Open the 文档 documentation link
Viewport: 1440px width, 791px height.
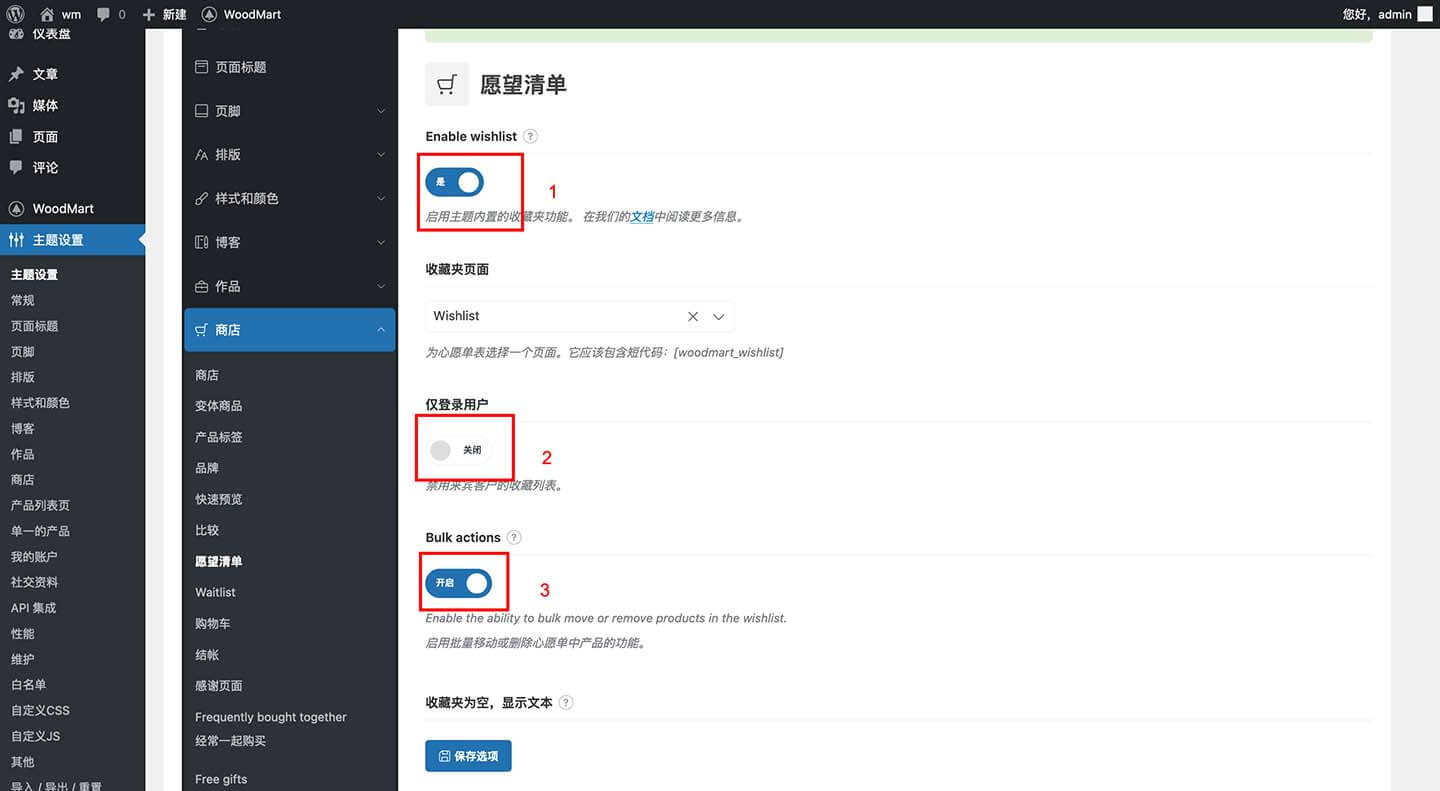(x=641, y=216)
